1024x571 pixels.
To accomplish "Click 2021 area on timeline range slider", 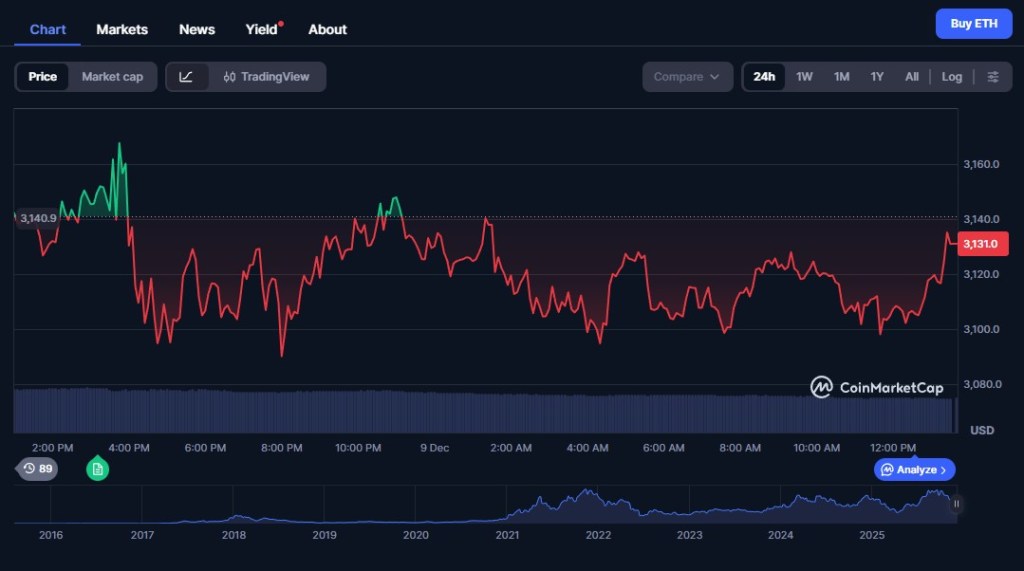I will 507,510.
